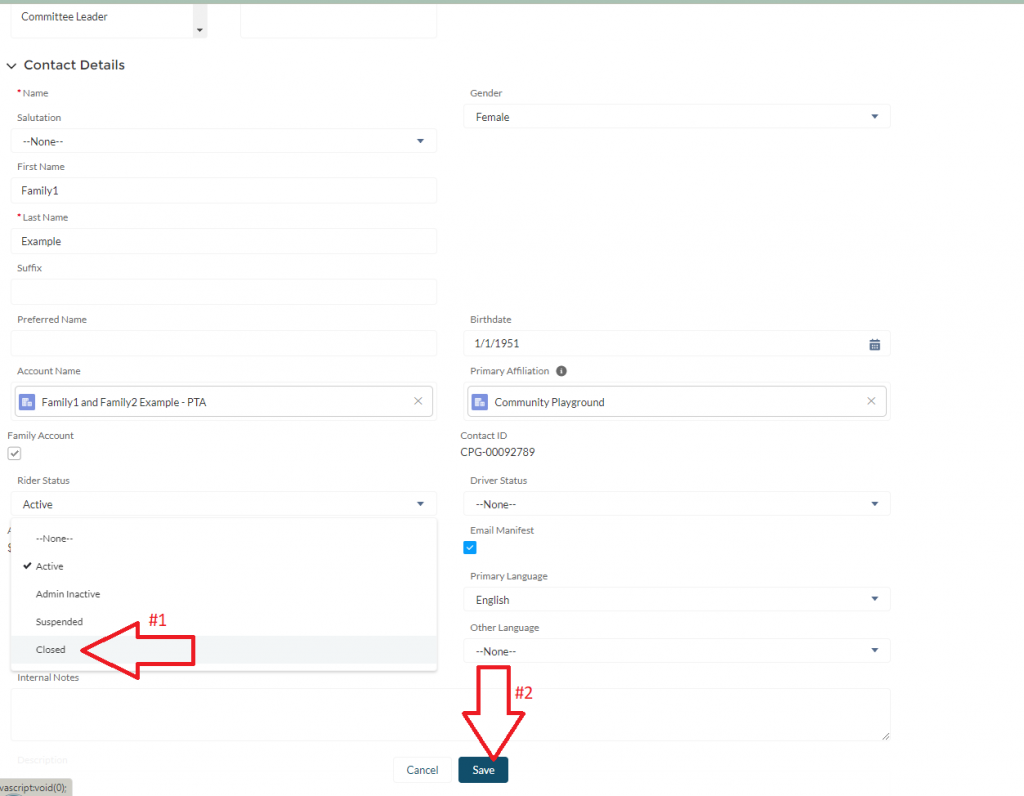Click the Cancel button
The image size is (1024, 796).
tap(422, 770)
